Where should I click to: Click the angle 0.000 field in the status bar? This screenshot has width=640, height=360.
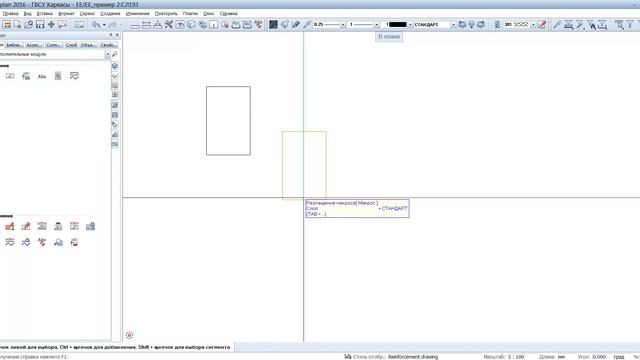pyautogui.click(x=599, y=357)
